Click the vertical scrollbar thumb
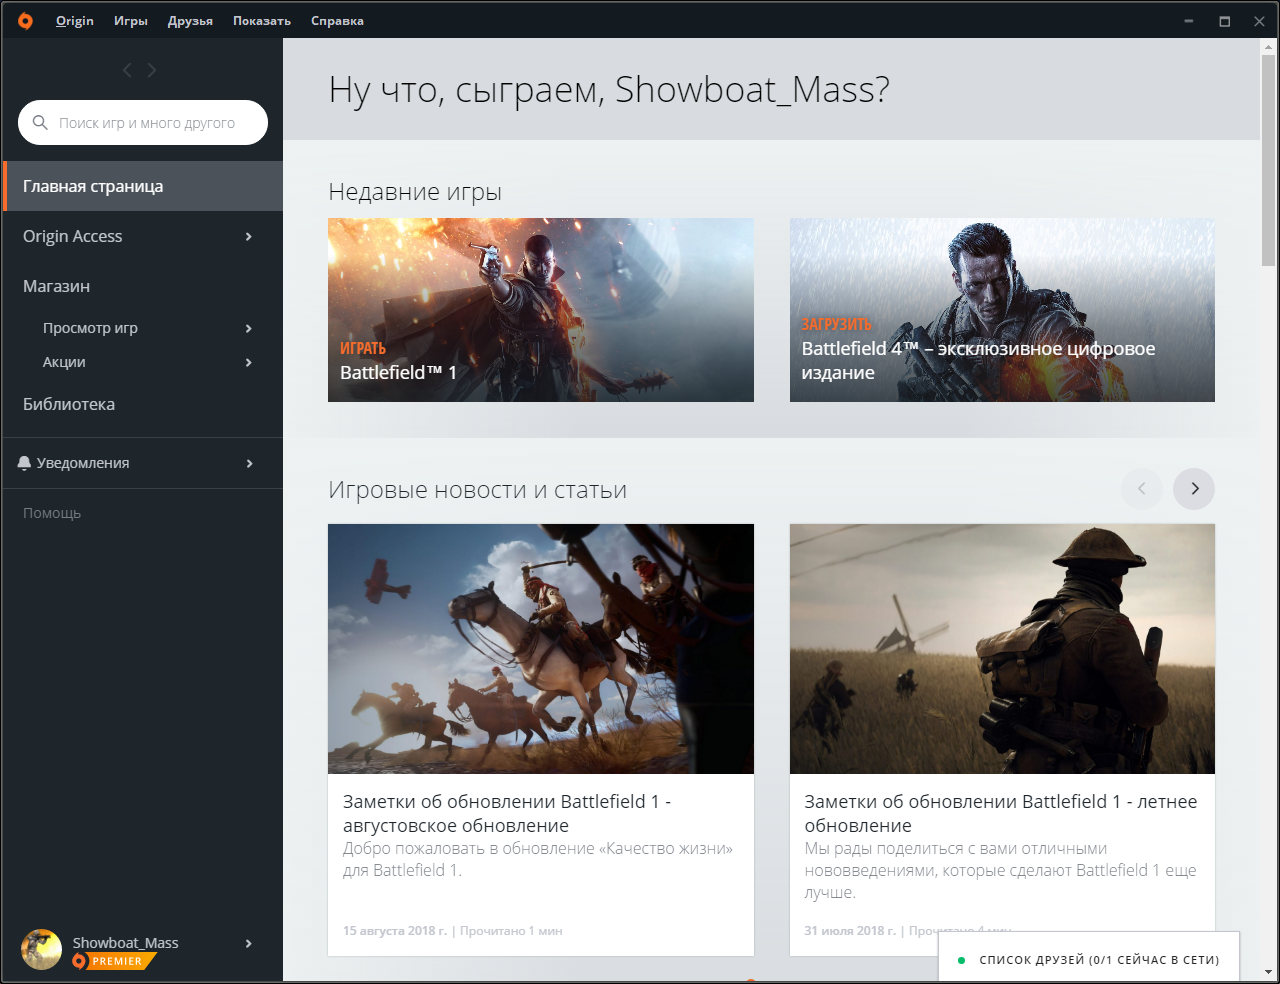Viewport: 1280px width, 984px height. click(x=1269, y=160)
